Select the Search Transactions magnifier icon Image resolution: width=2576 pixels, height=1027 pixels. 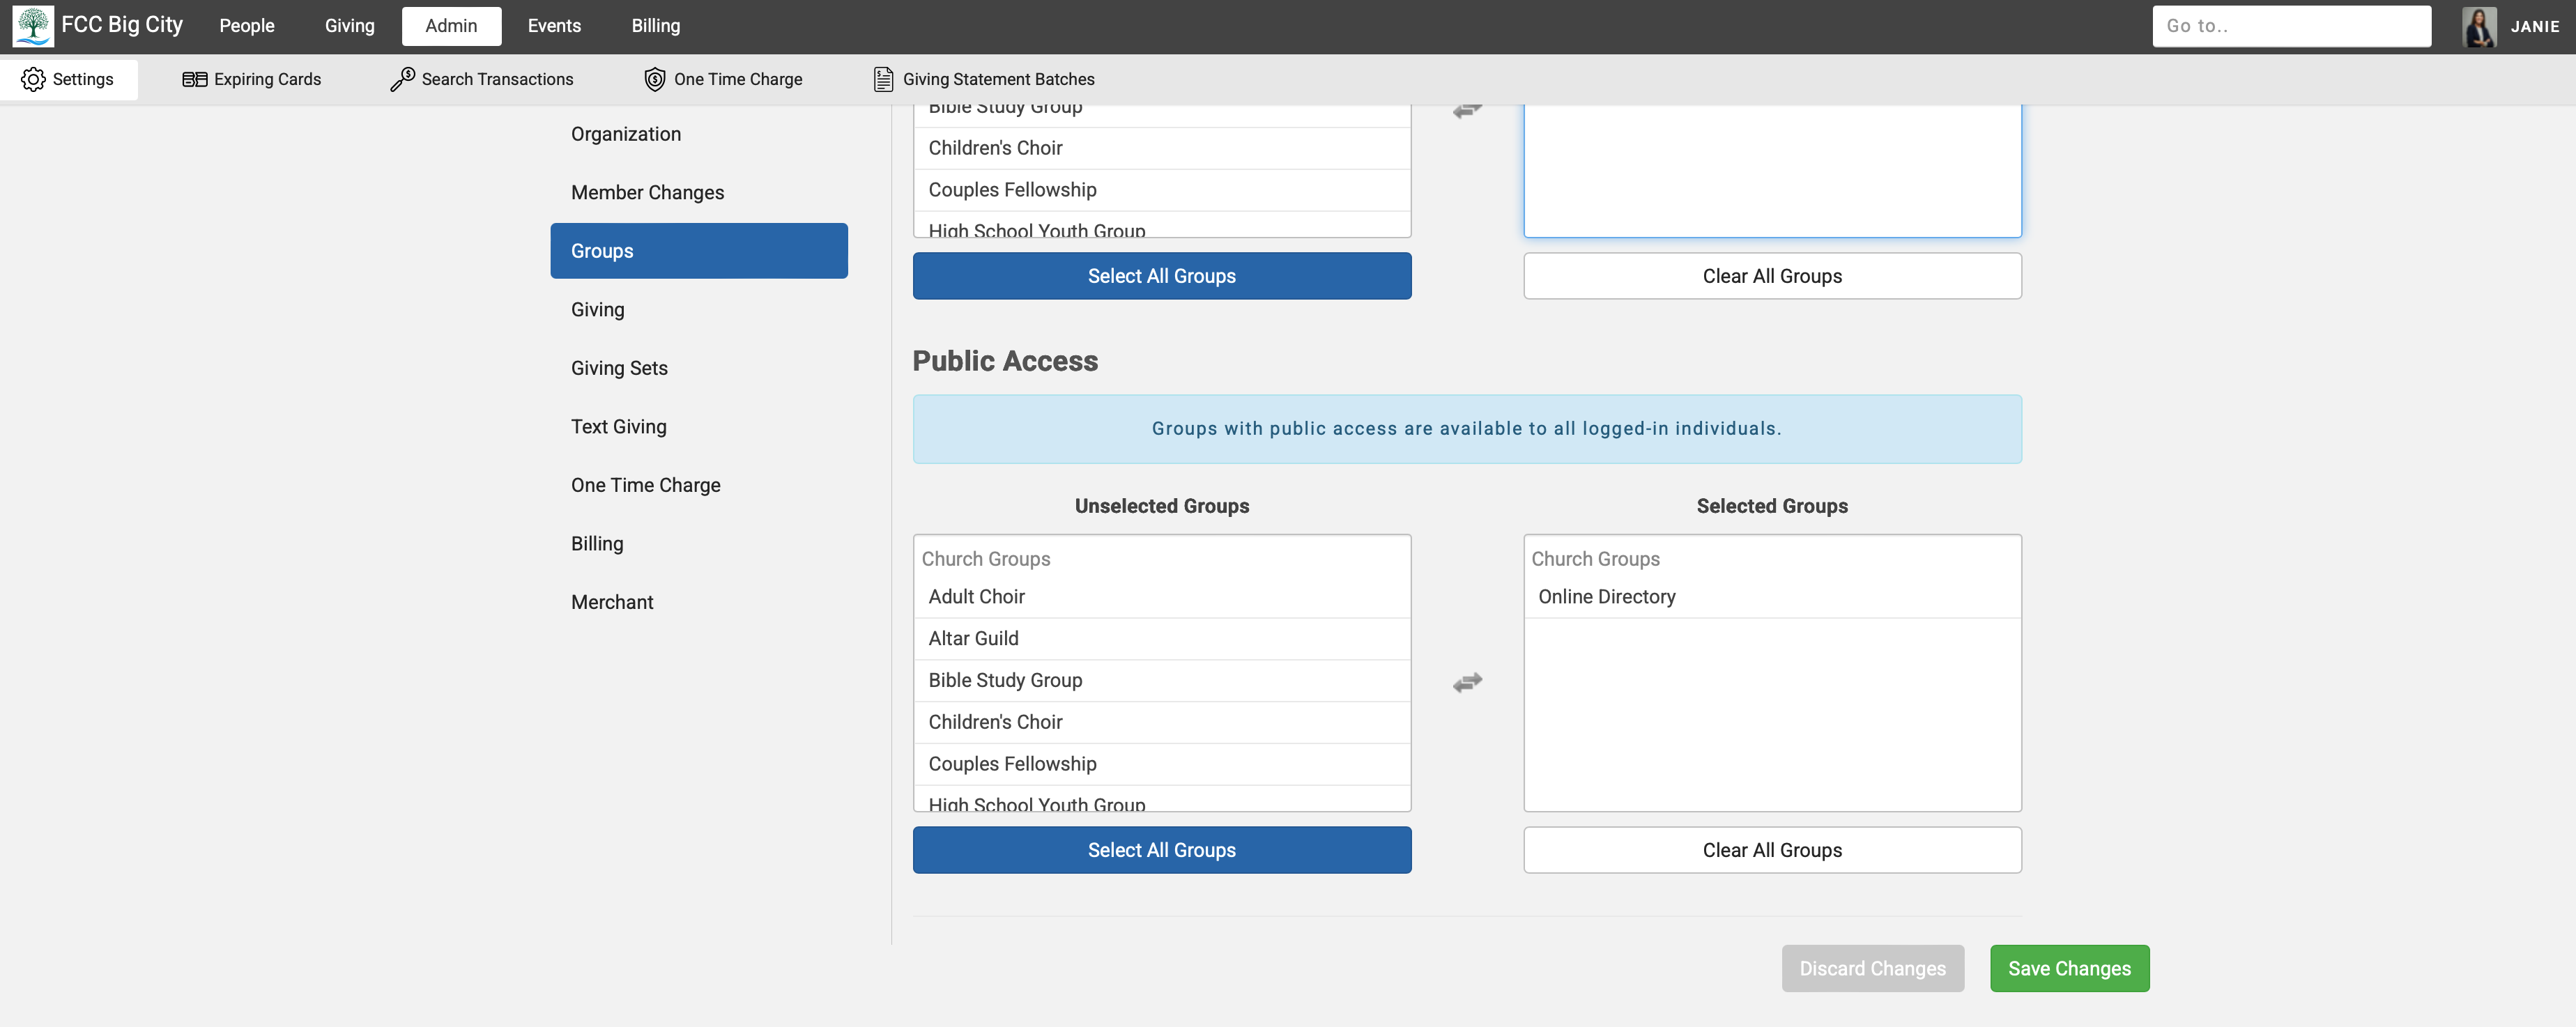coord(404,78)
